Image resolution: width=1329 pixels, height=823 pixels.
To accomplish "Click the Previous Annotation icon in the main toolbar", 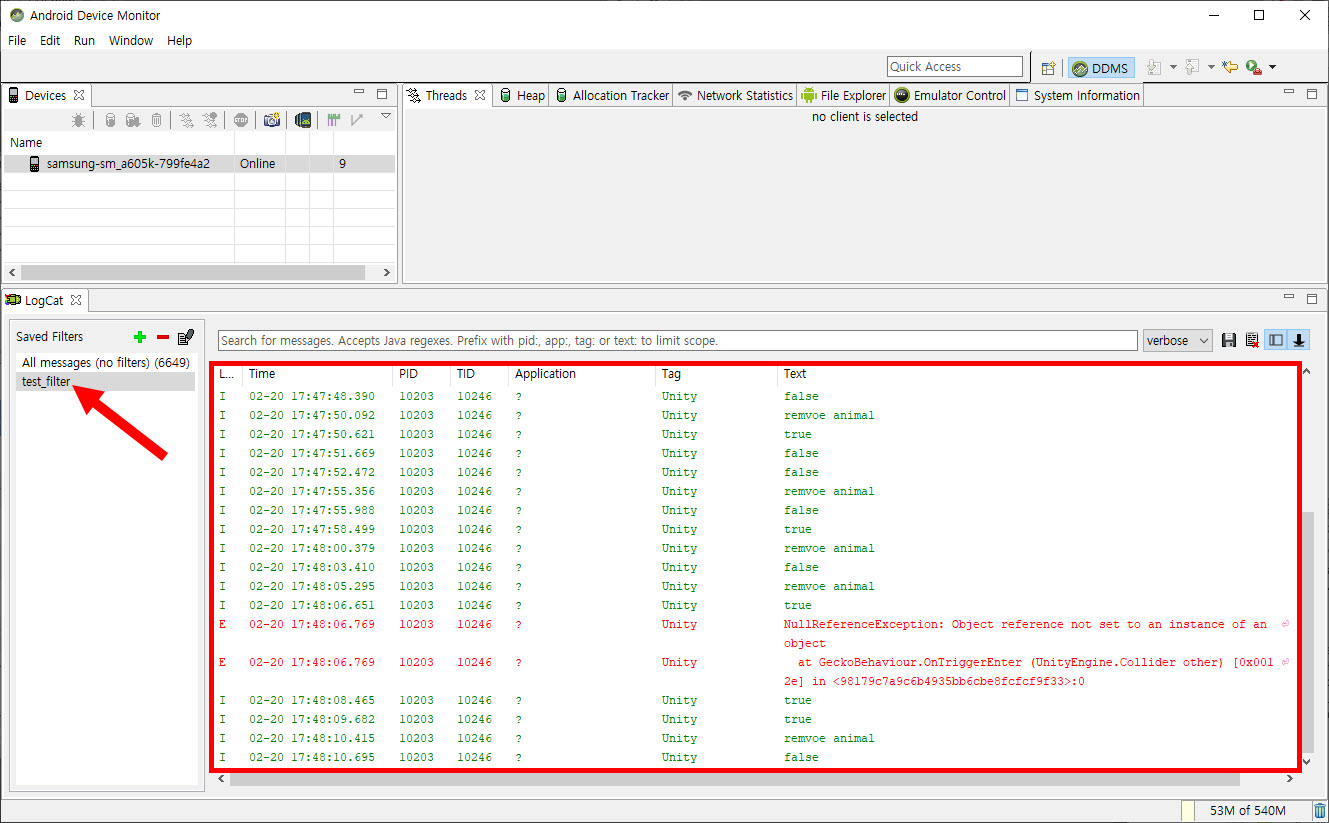I will click(1192, 67).
